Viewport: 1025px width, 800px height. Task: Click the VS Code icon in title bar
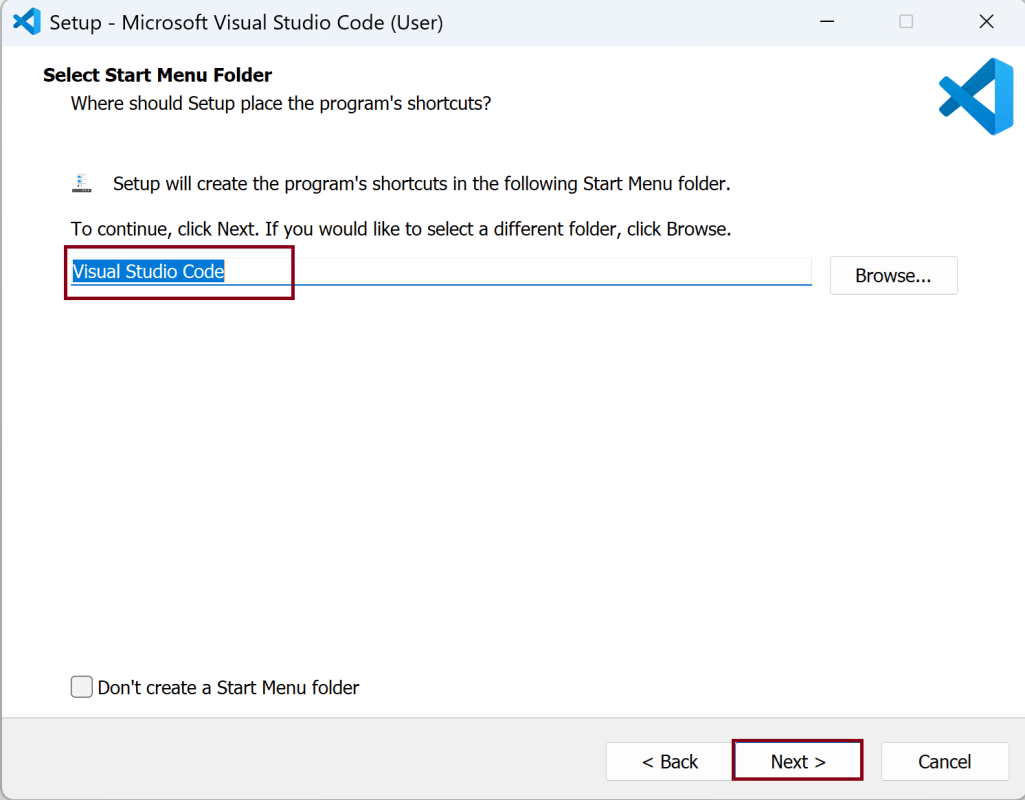tap(26, 21)
